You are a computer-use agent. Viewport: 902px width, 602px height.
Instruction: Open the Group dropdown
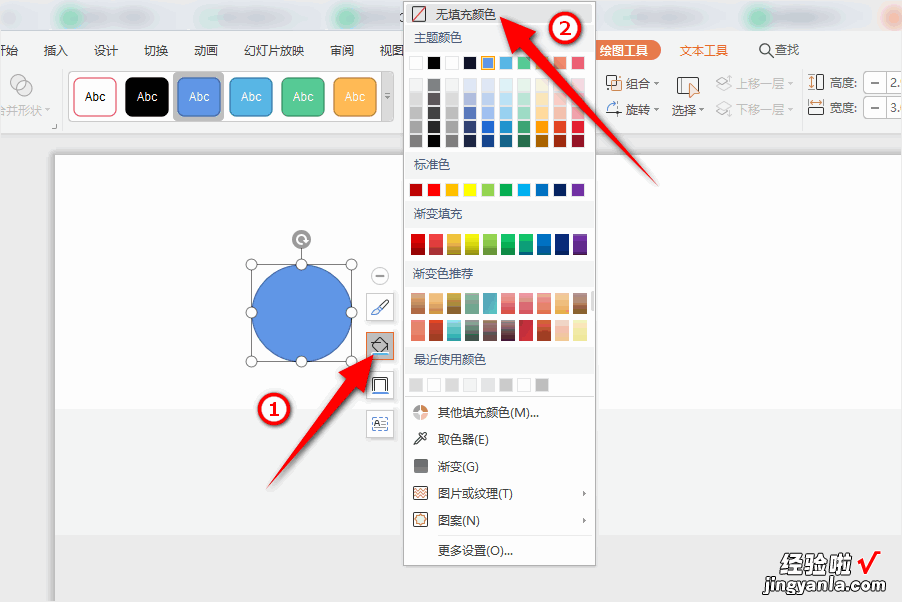tap(632, 83)
